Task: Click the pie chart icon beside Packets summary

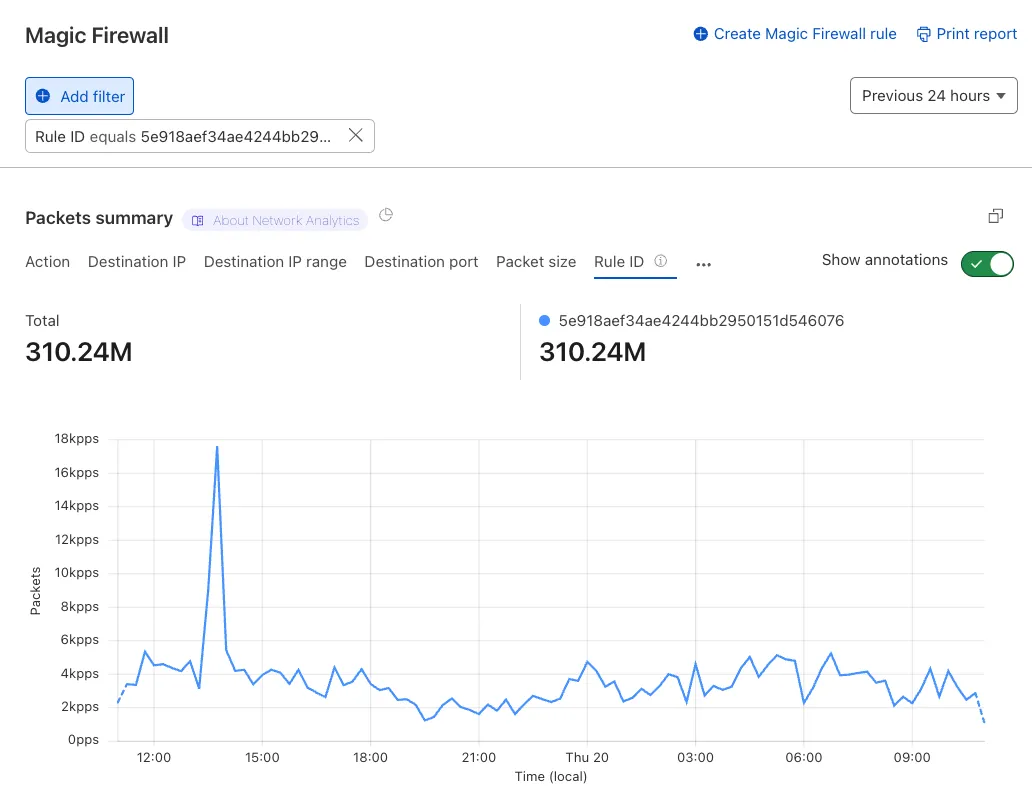Action: pyautogui.click(x=387, y=215)
